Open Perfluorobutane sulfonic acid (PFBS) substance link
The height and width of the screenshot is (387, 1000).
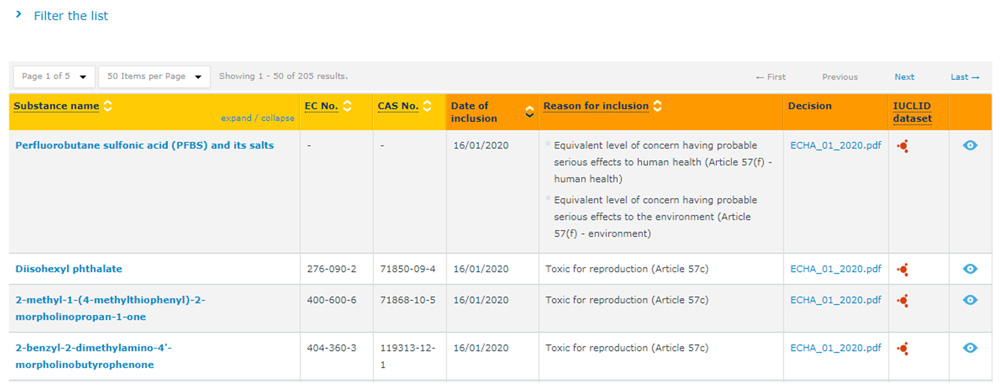(145, 145)
